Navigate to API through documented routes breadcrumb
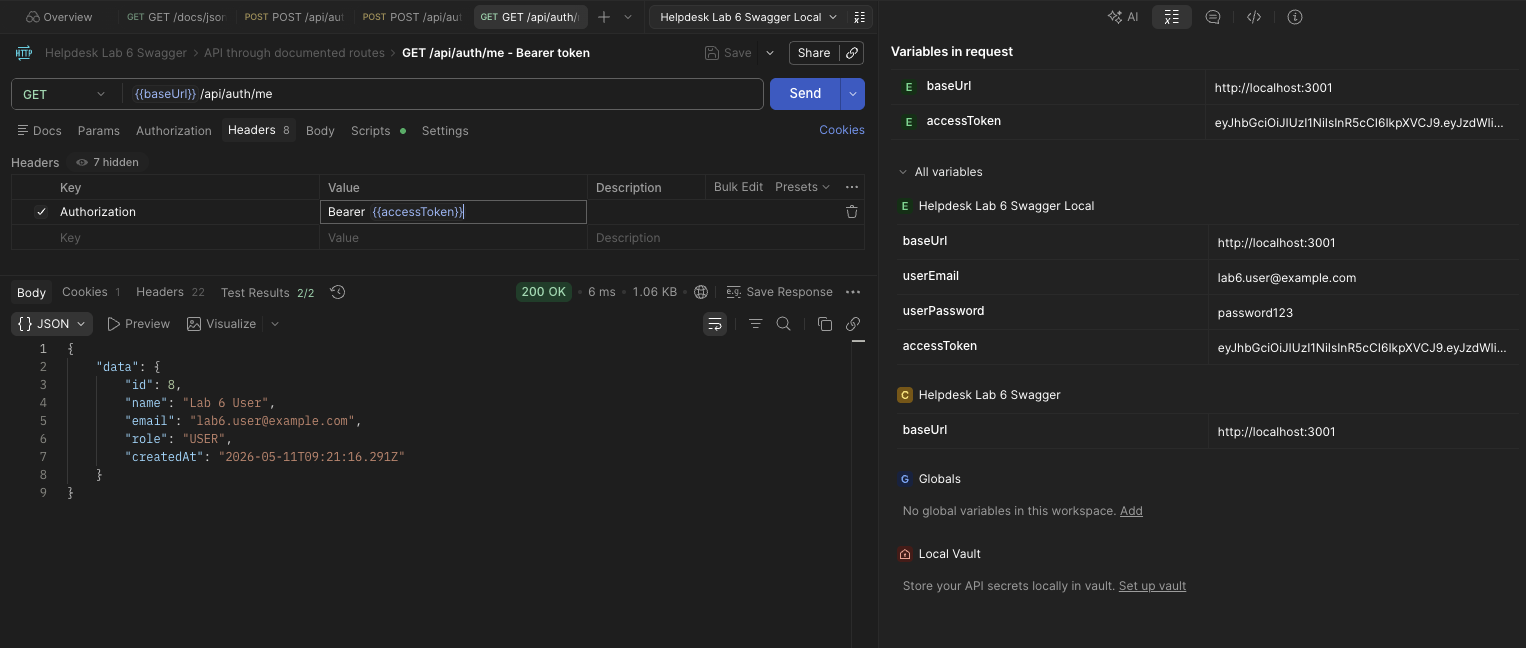The width and height of the screenshot is (1526, 648). (x=294, y=53)
